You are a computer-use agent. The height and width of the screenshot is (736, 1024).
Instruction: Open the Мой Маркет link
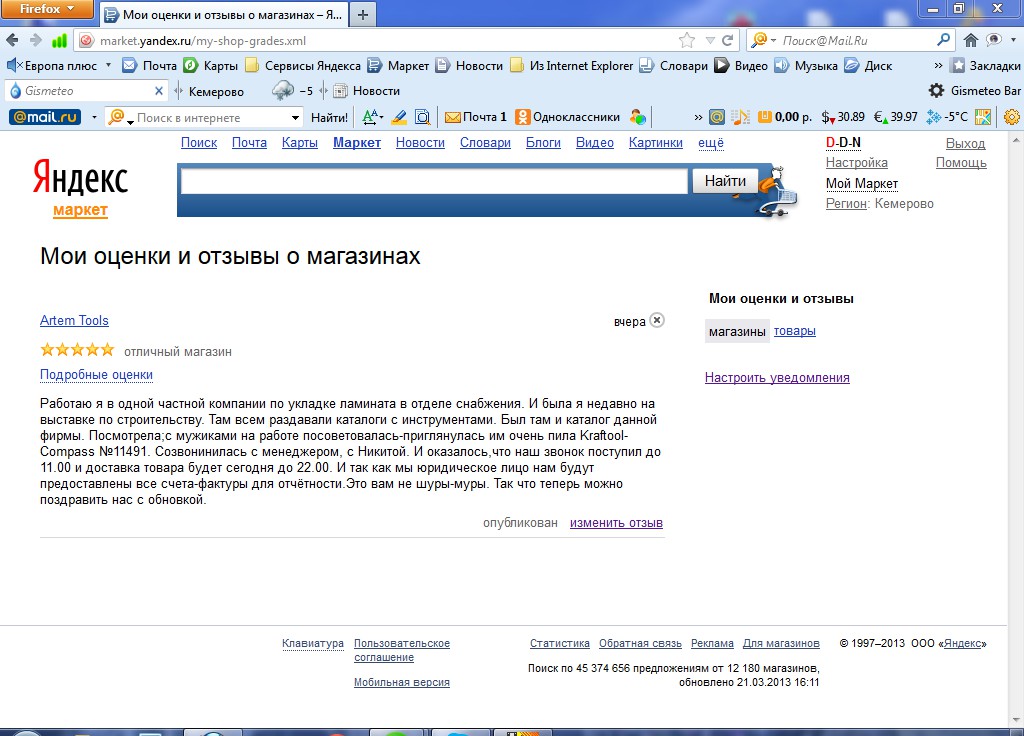tap(862, 184)
